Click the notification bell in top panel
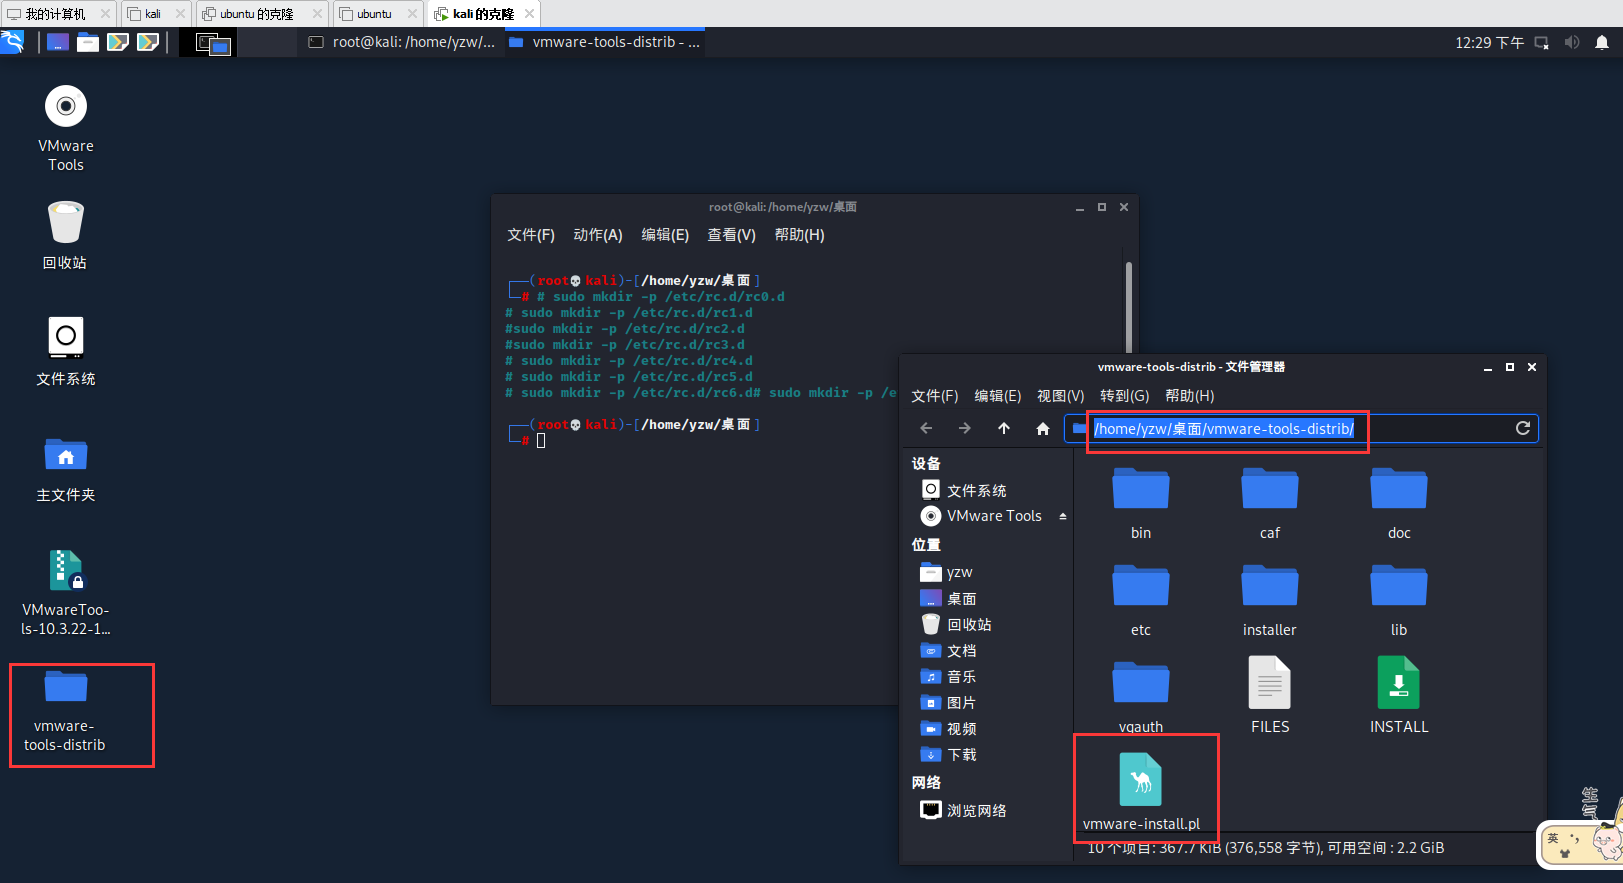The image size is (1623, 883). 1601,42
